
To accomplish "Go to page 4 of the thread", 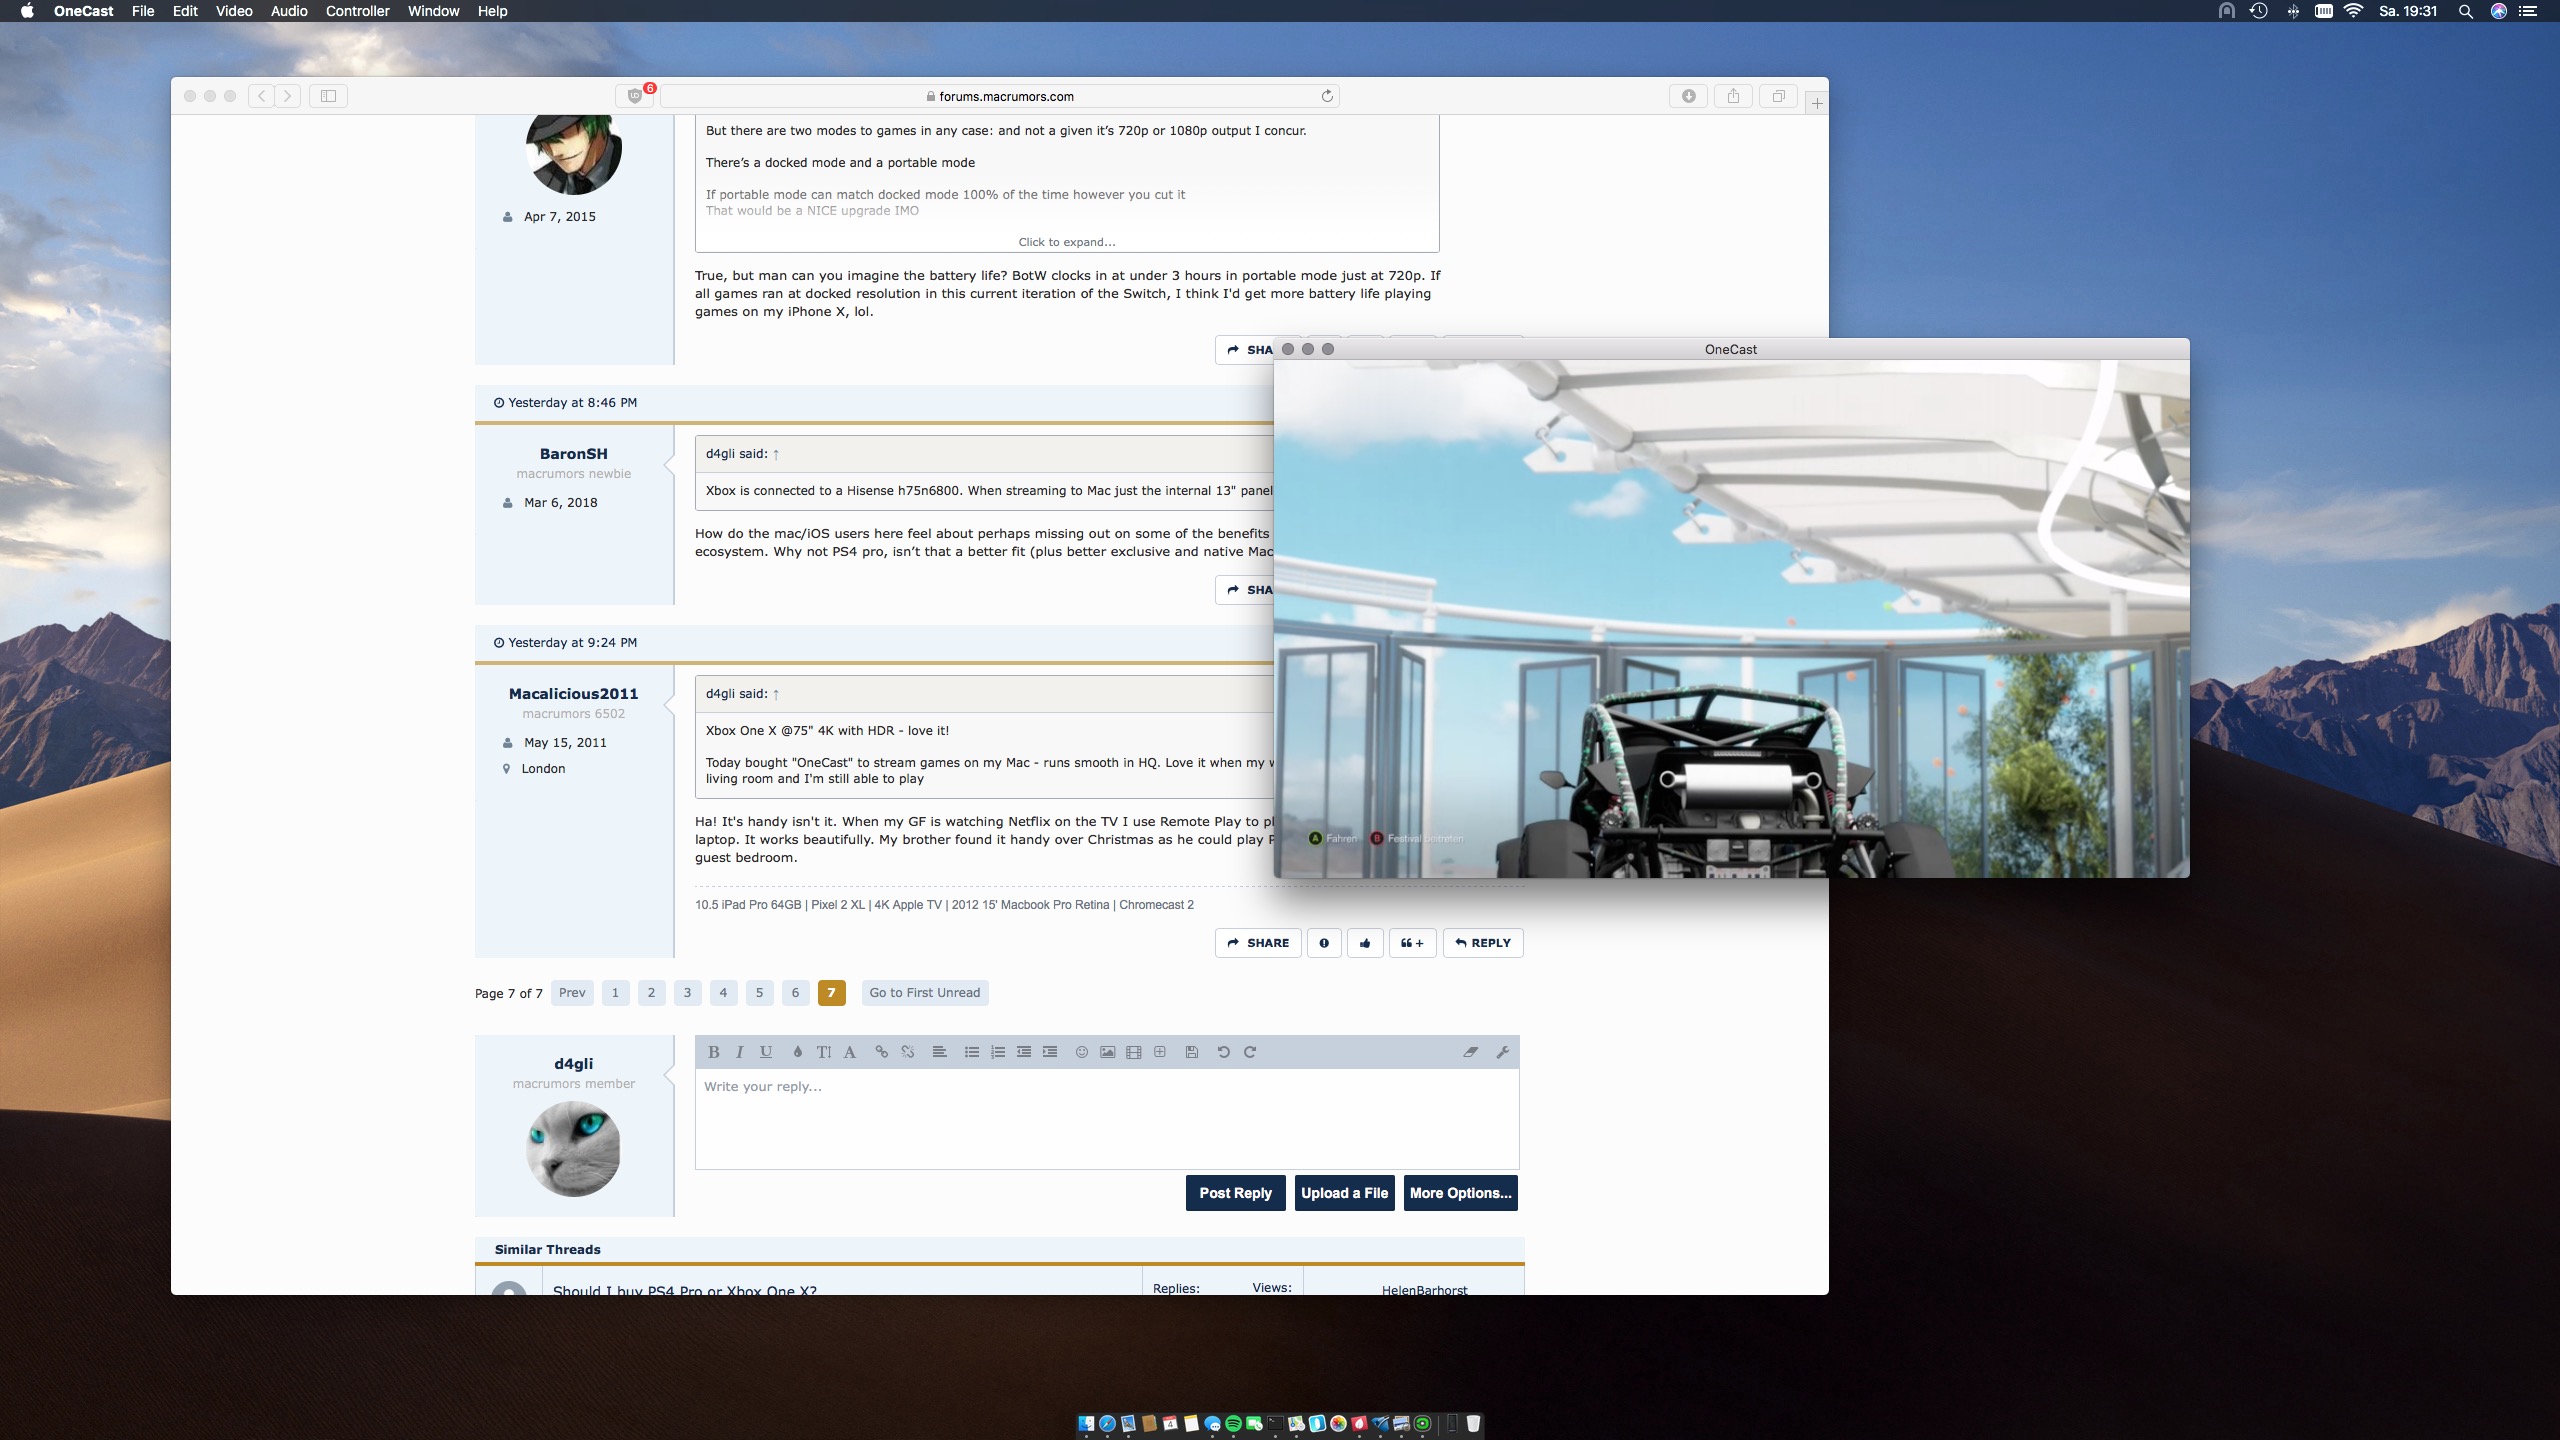I will pyautogui.click(x=723, y=993).
